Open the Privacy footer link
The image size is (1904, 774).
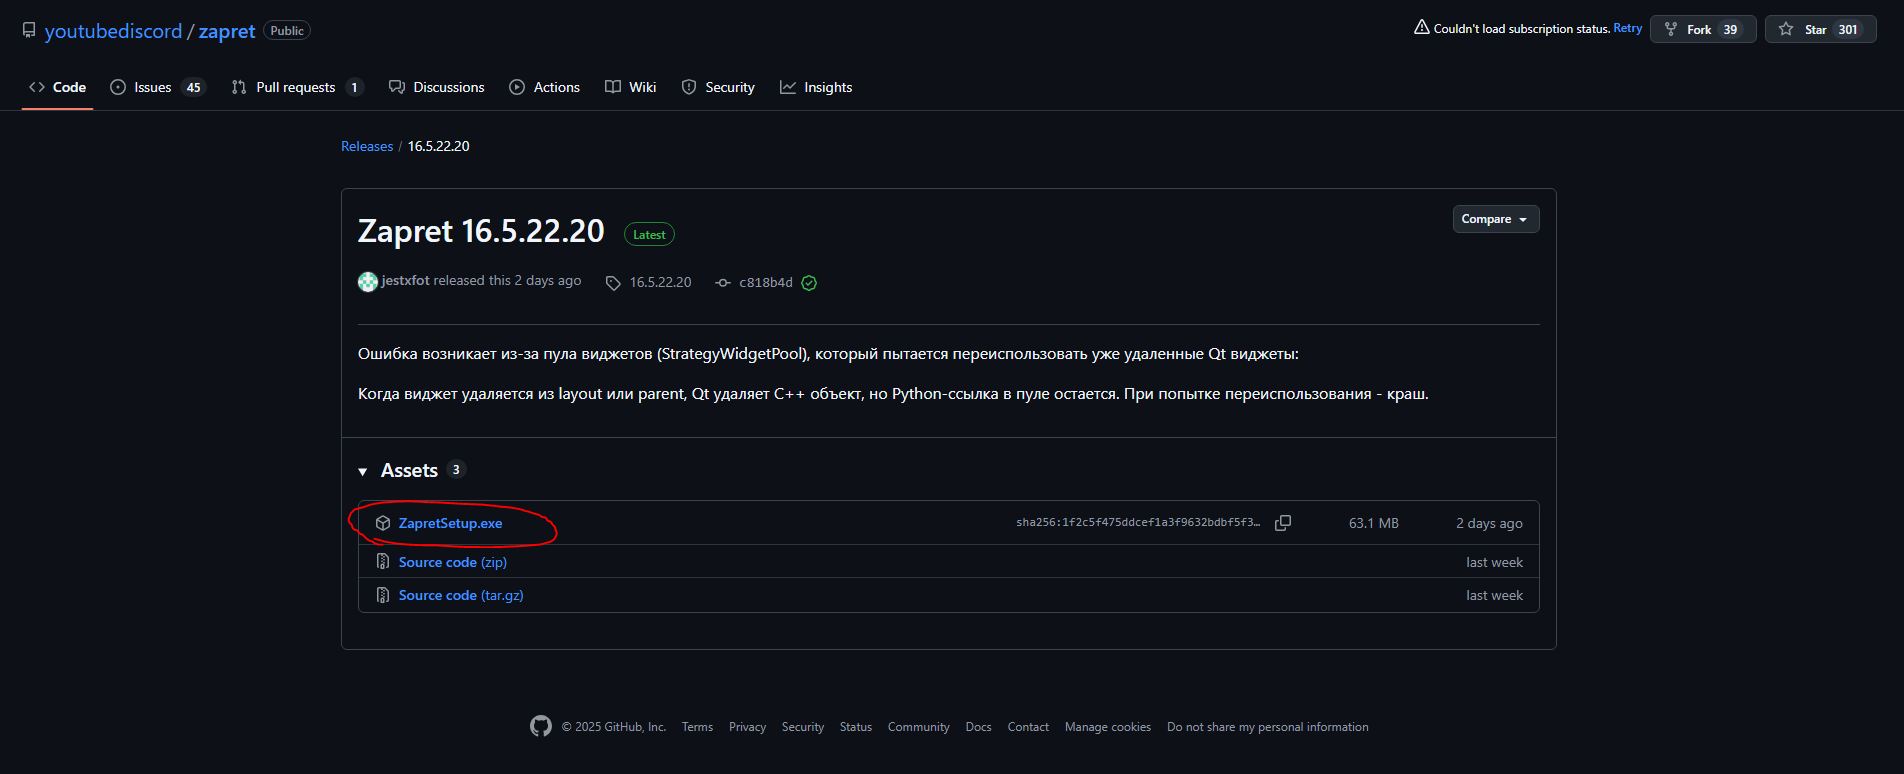click(747, 727)
